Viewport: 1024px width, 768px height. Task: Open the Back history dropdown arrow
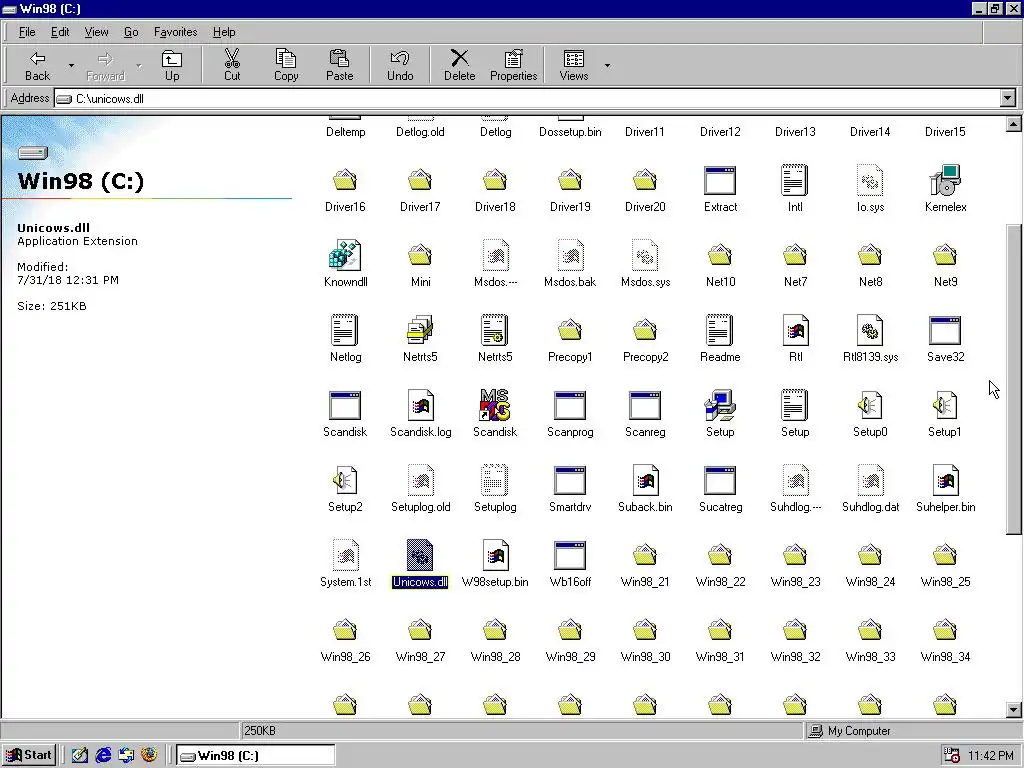pyautogui.click(x=71, y=65)
